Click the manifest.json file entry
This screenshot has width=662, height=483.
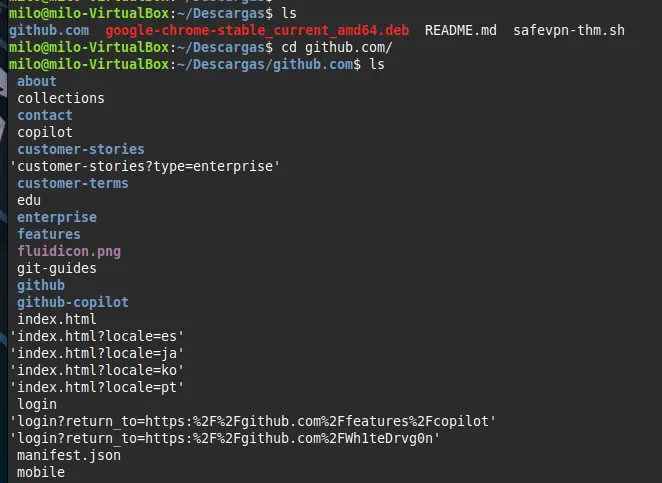[x=69, y=455]
